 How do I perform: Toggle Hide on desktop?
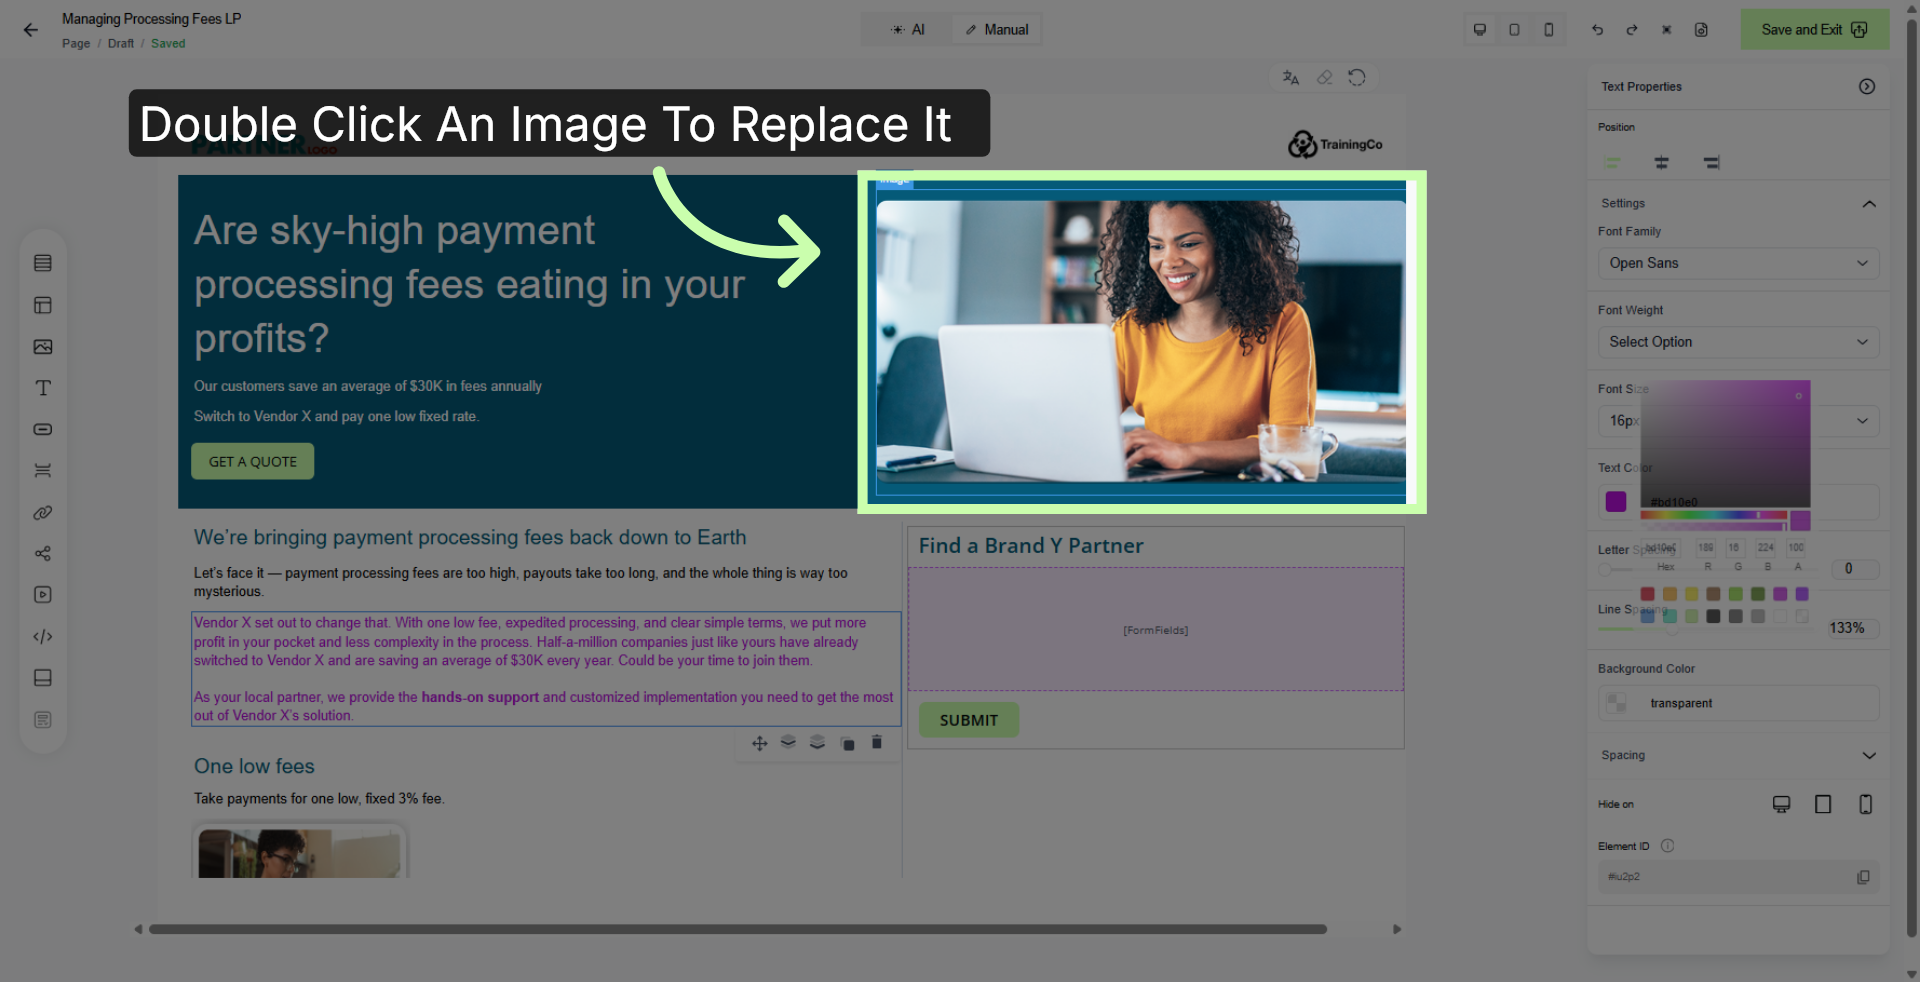1781,804
